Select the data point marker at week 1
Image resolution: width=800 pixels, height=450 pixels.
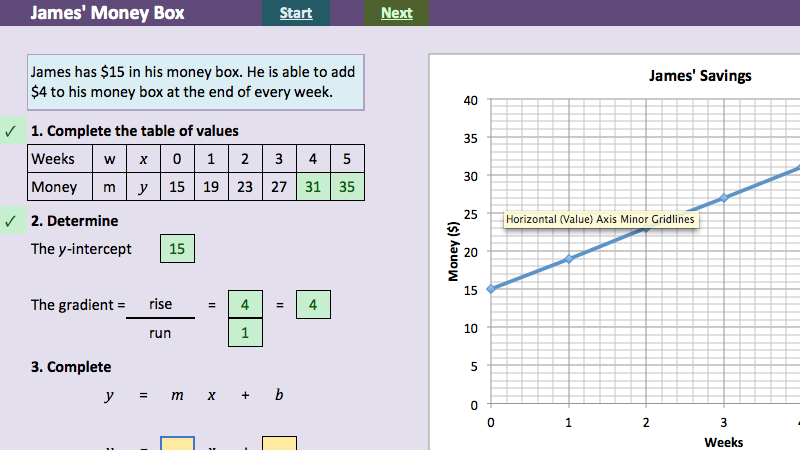click(568, 259)
